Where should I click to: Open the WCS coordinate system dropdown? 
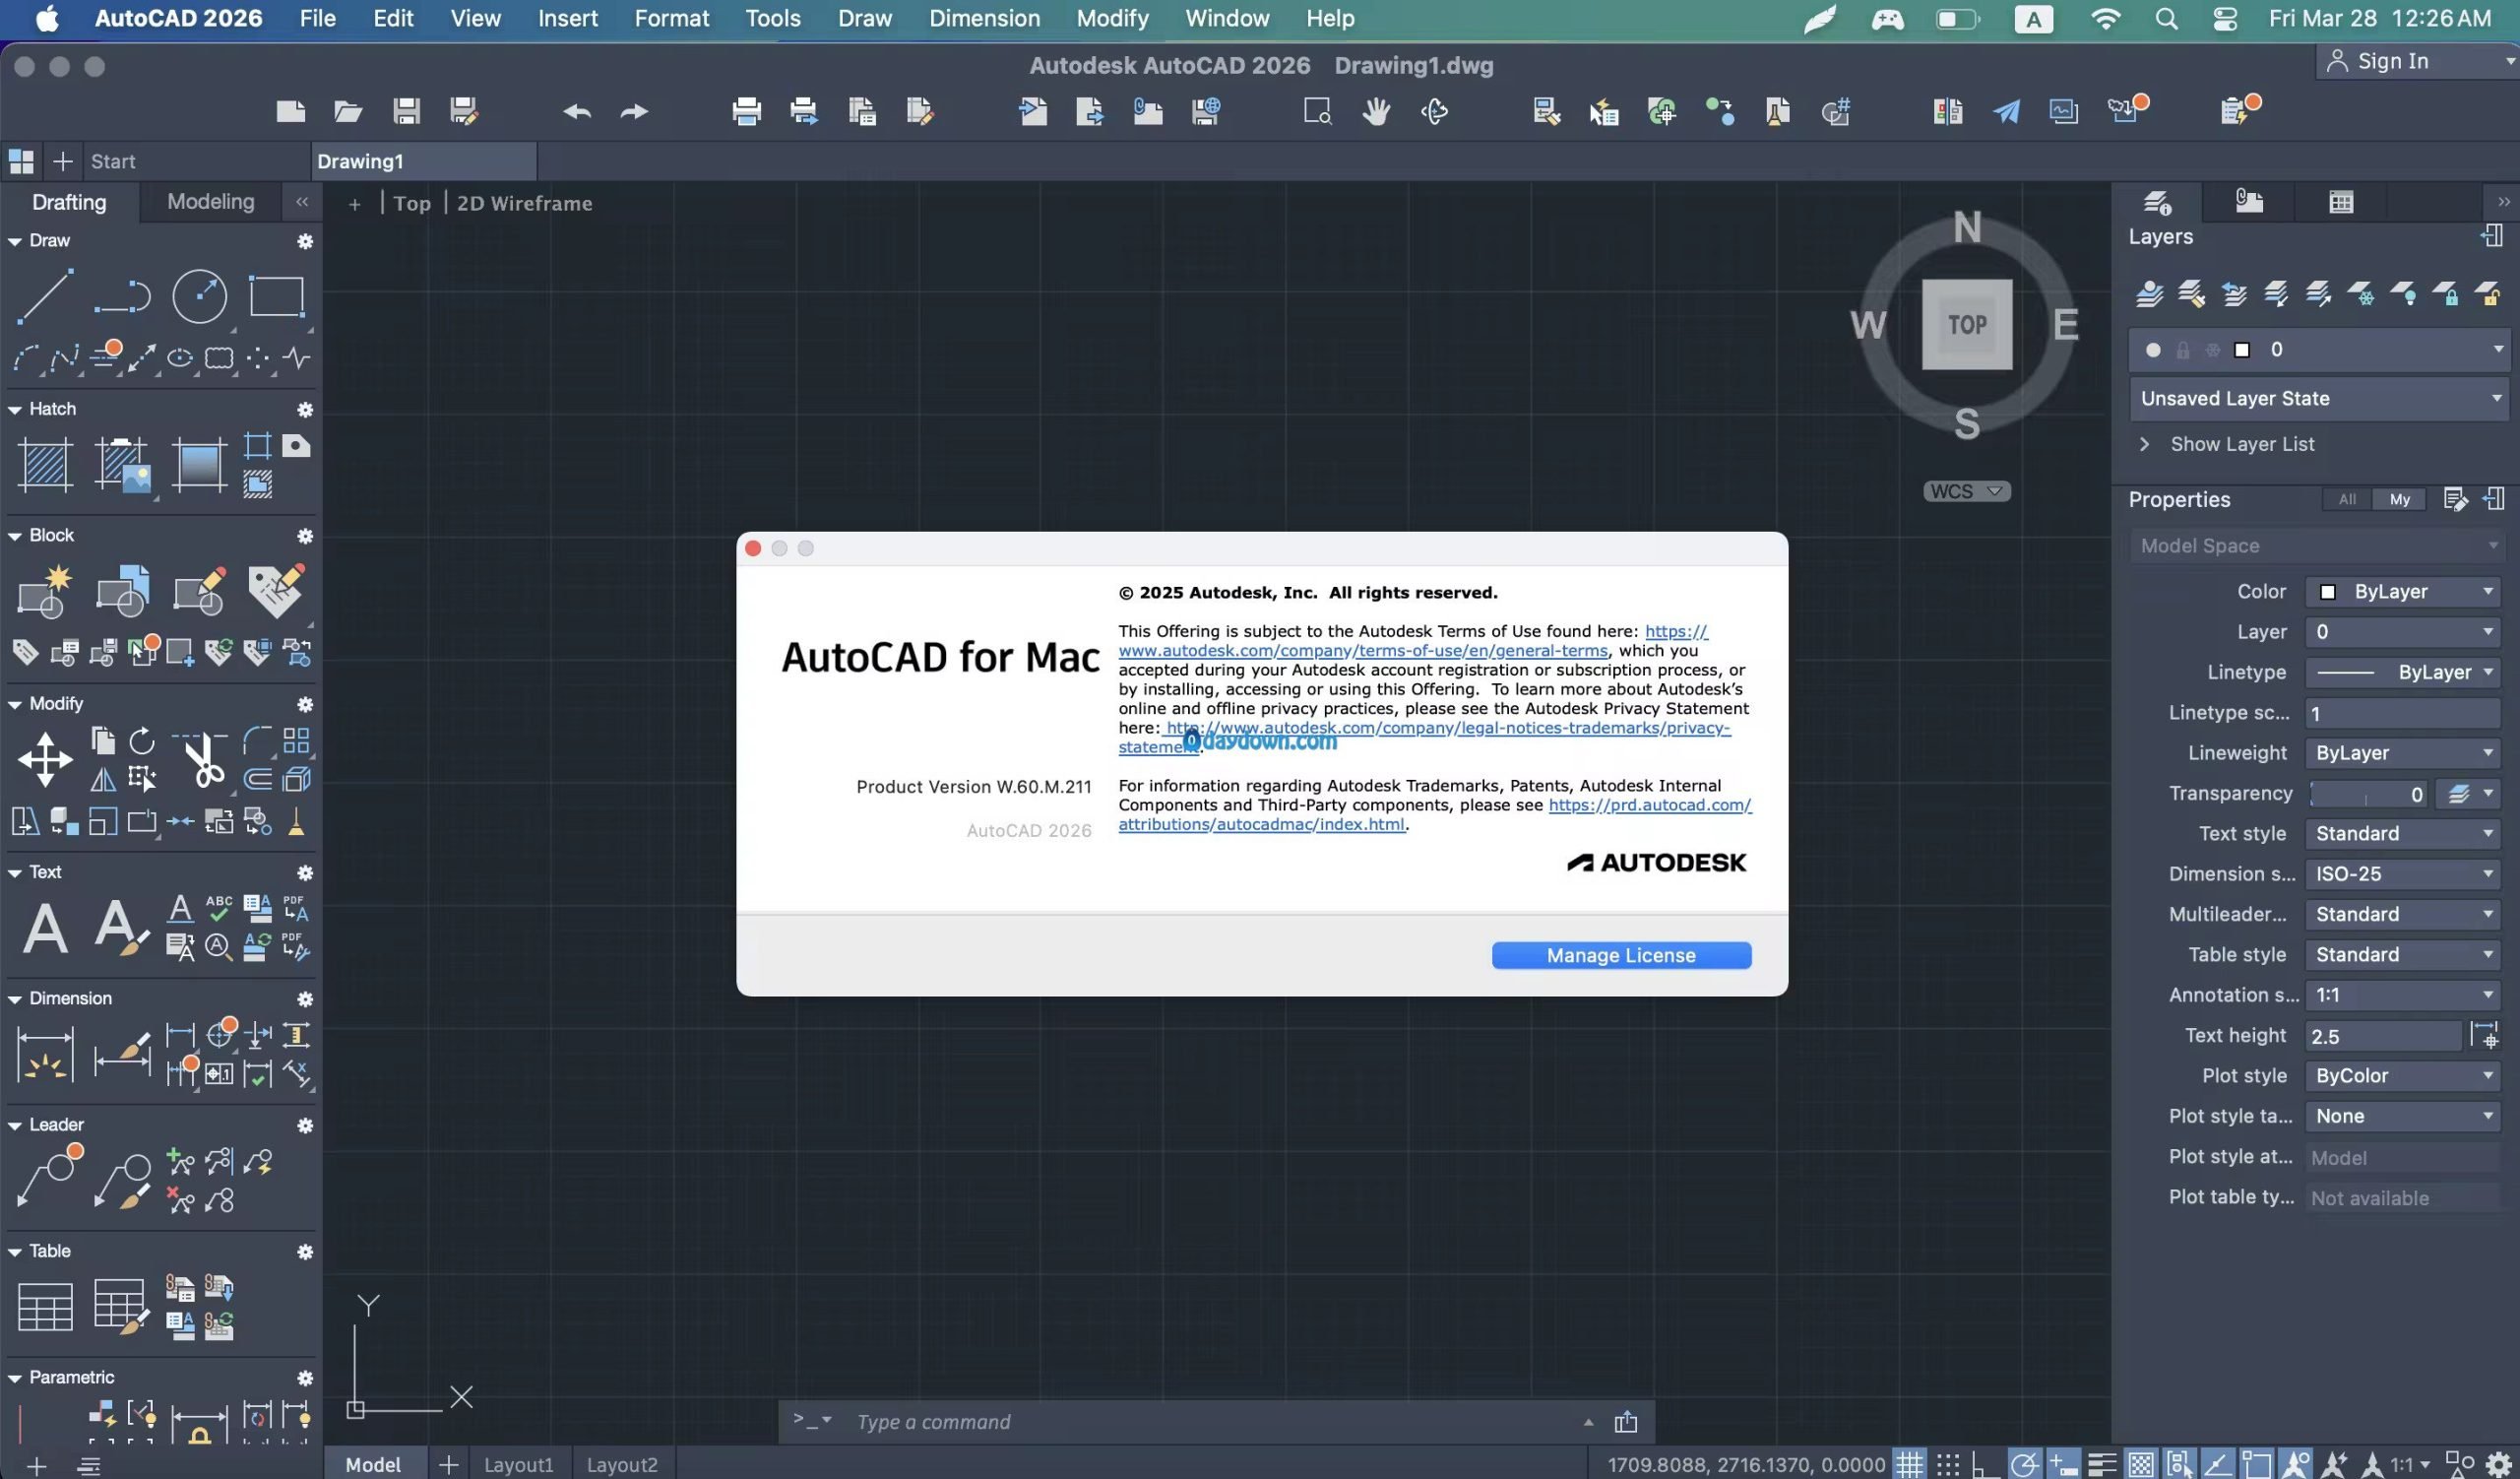pos(1966,491)
